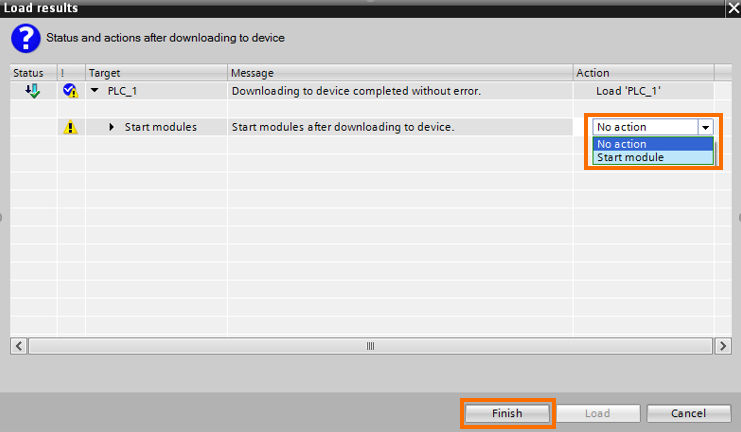Image resolution: width=741 pixels, height=432 pixels.
Task: Click the Action column header
Action: [643, 73]
